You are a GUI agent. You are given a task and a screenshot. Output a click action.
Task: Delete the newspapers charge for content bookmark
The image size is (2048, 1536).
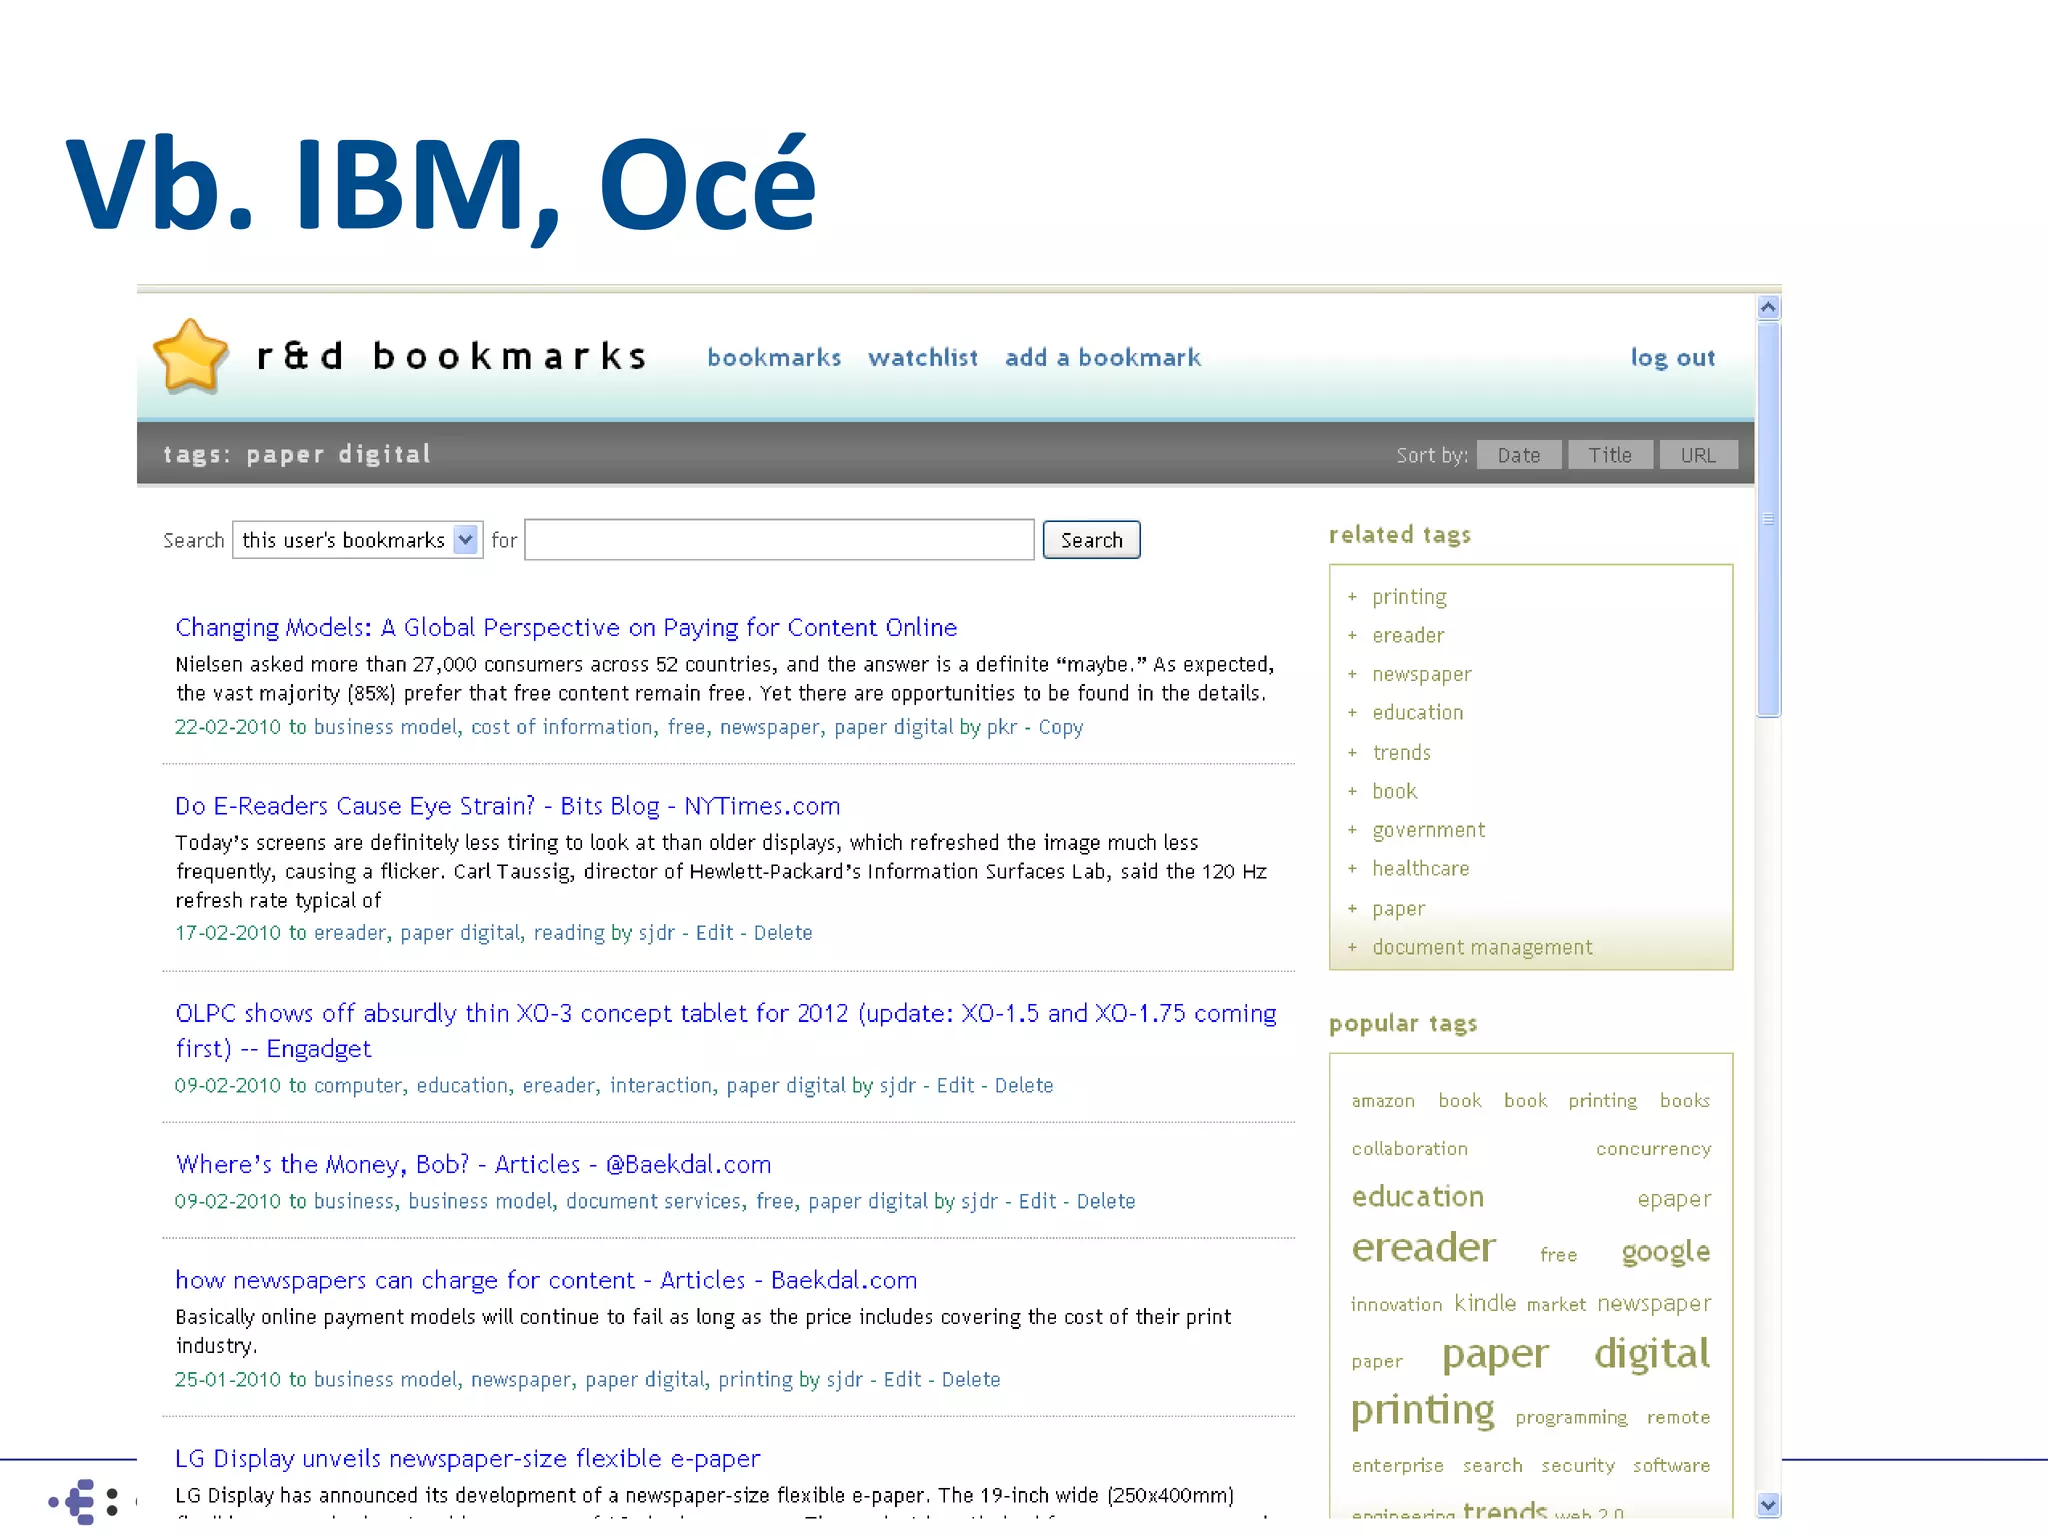pos(971,1380)
